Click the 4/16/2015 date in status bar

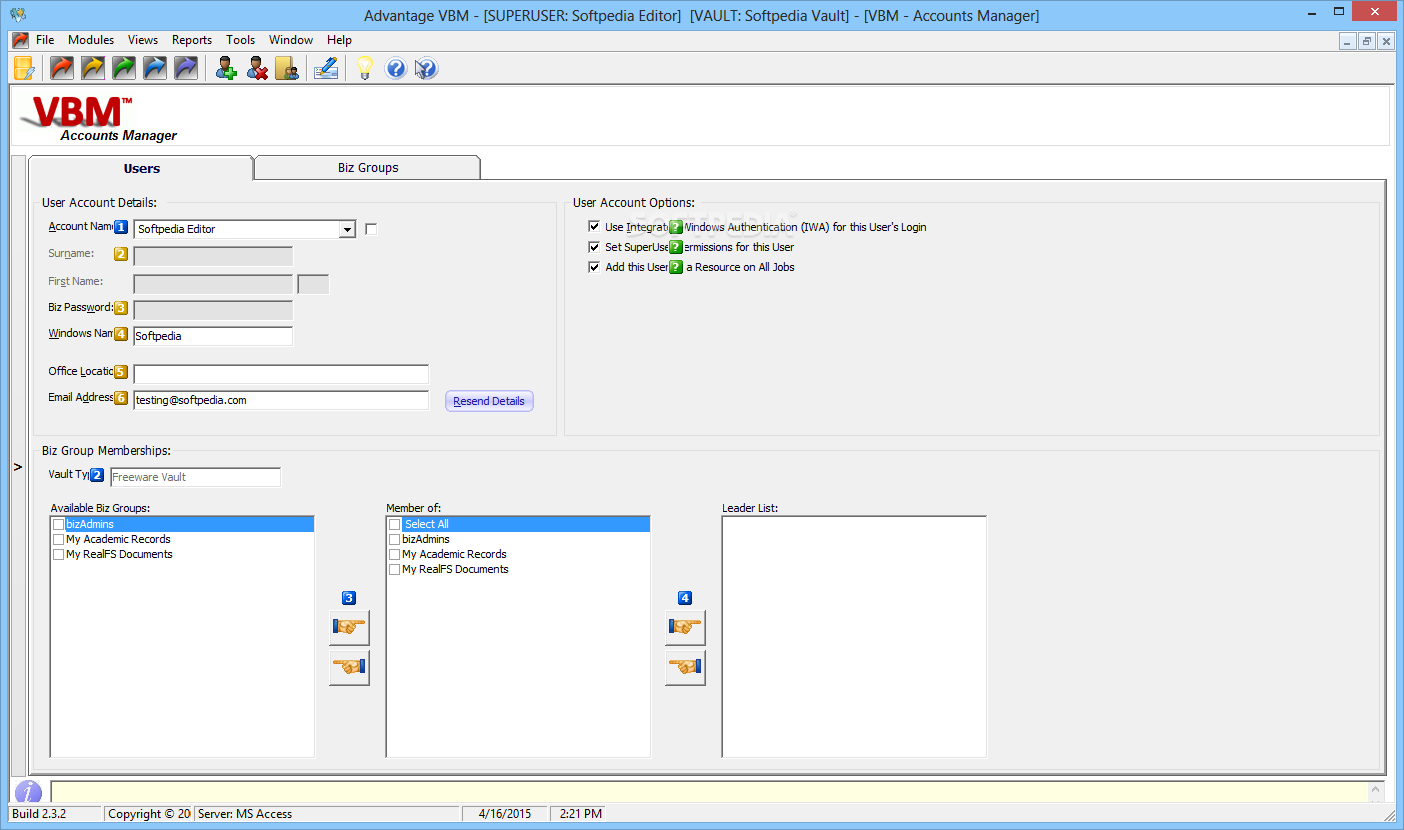point(506,814)
